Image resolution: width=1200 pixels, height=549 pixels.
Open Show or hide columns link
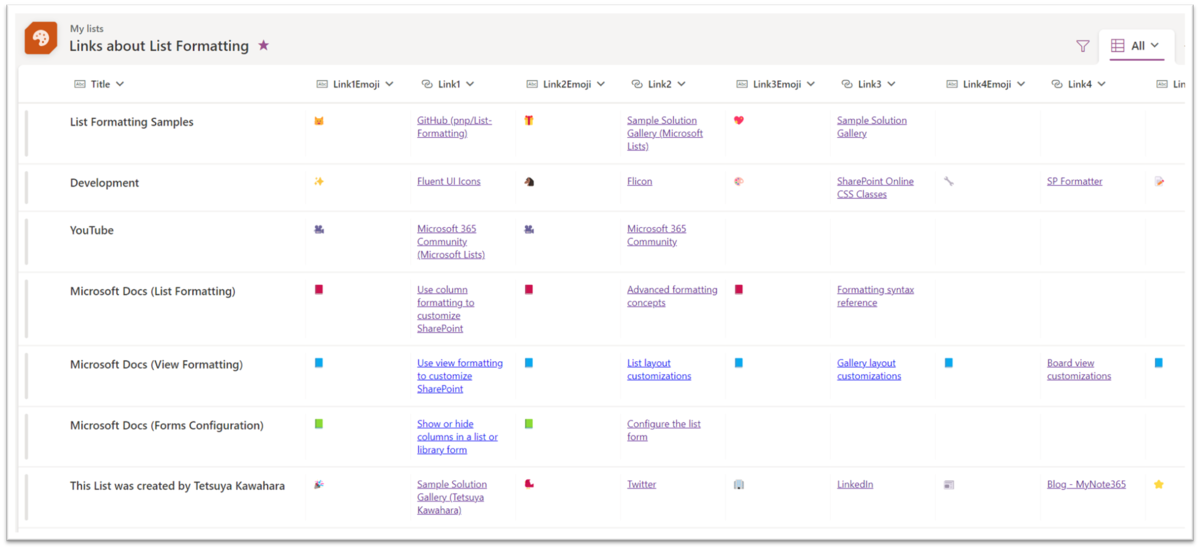pos(457,437)
